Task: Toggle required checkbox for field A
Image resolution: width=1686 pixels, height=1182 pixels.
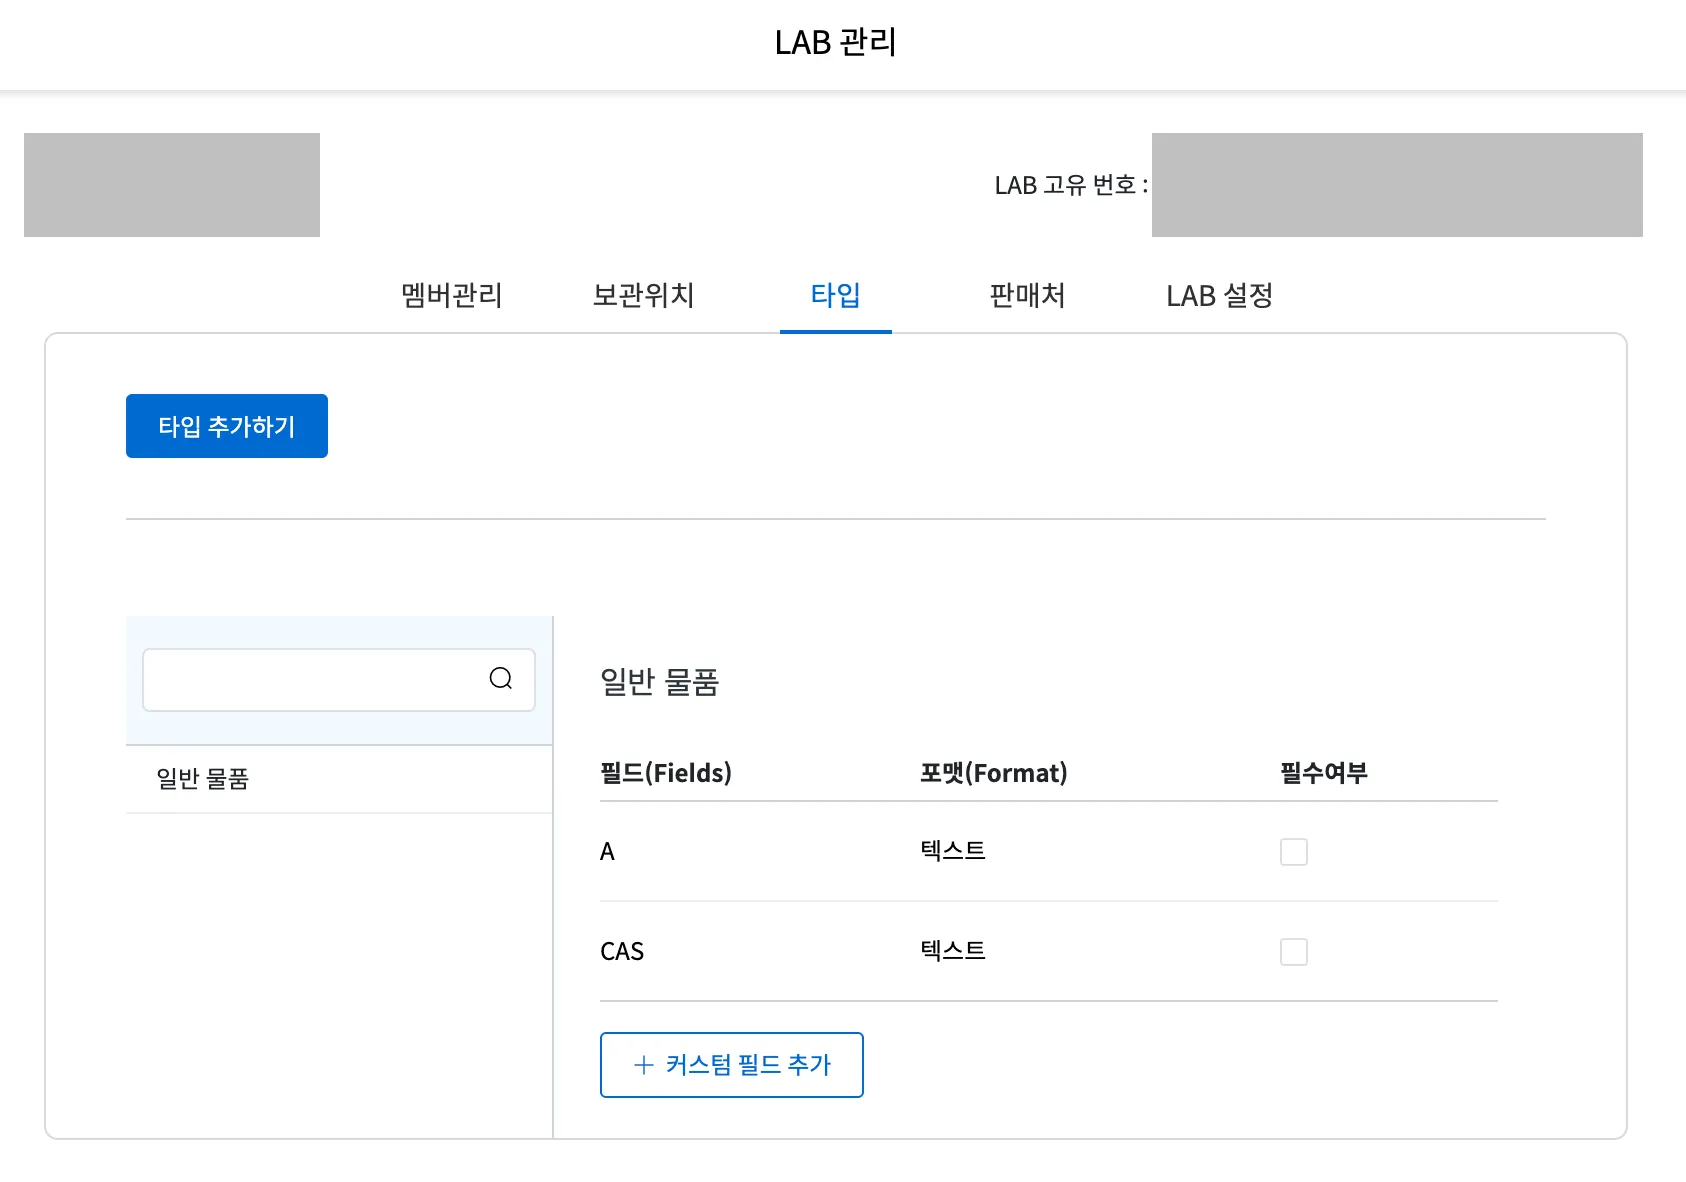Action: tap(1293, 852)
